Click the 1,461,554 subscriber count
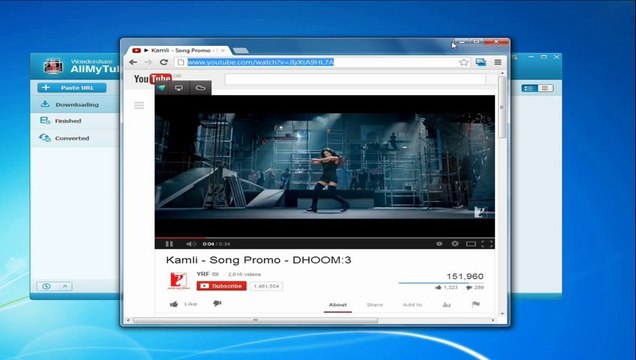This screenshot has height=360, width=636. pyautogui.click(x=266, y=286)
